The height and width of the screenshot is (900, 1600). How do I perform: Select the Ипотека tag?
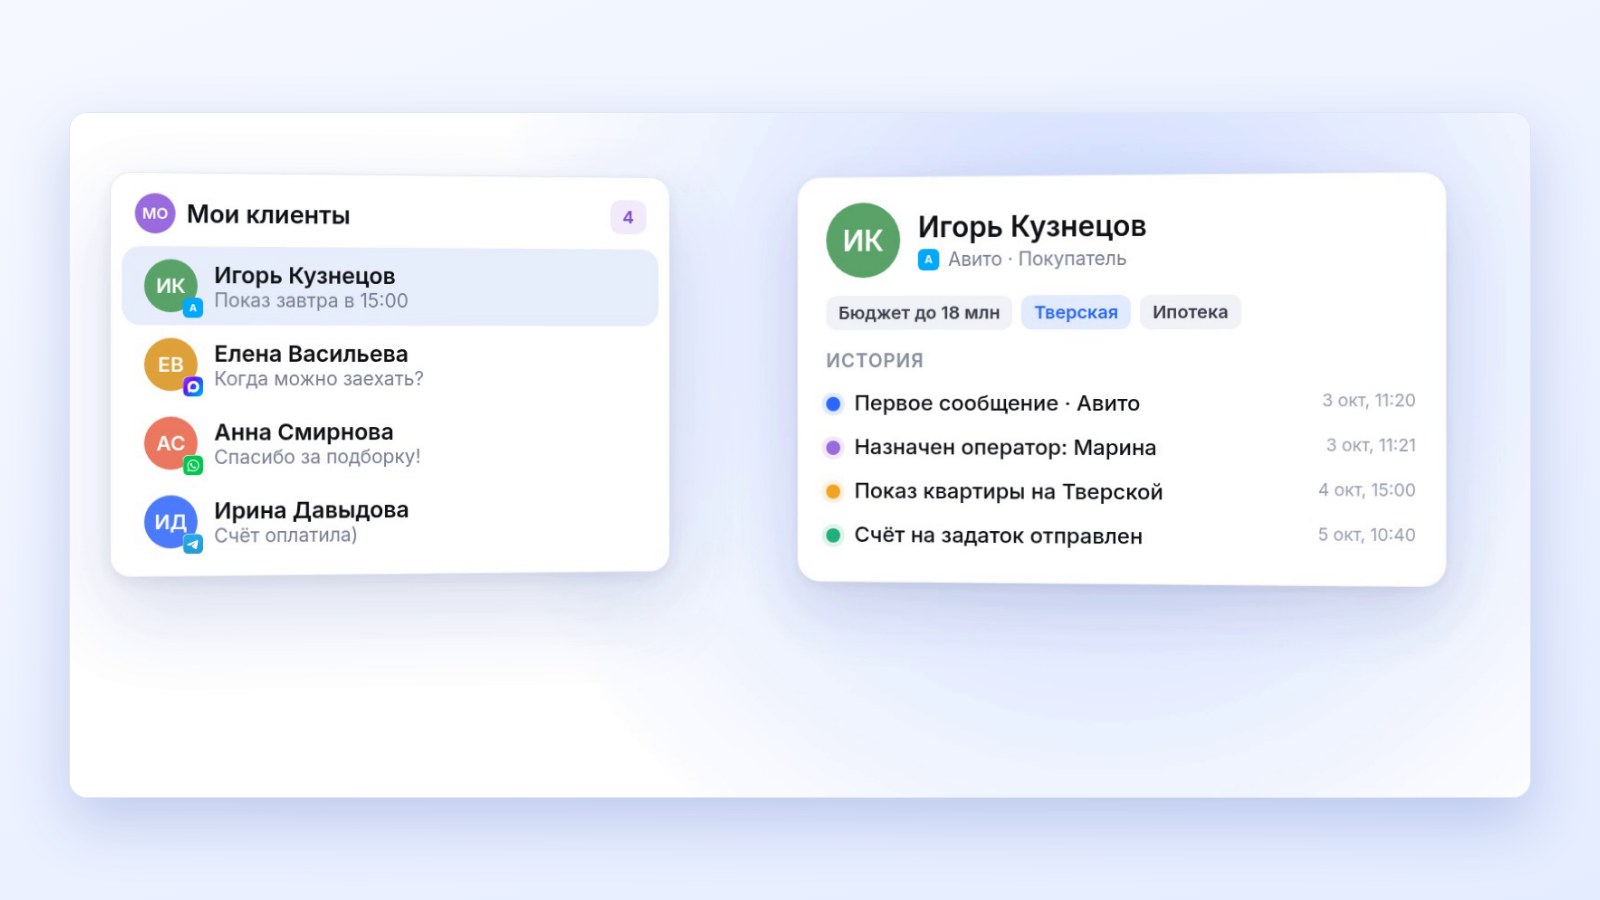tap(1190, 312)
